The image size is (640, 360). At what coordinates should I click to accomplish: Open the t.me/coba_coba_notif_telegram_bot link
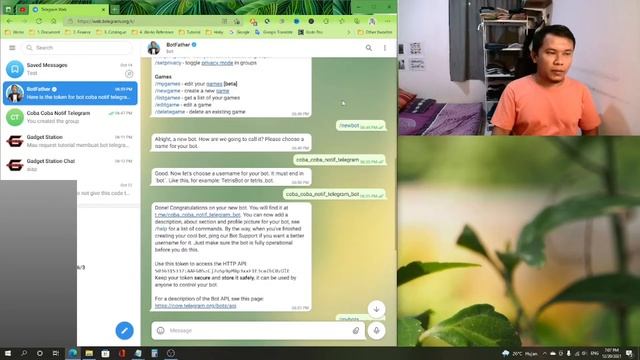198,215
